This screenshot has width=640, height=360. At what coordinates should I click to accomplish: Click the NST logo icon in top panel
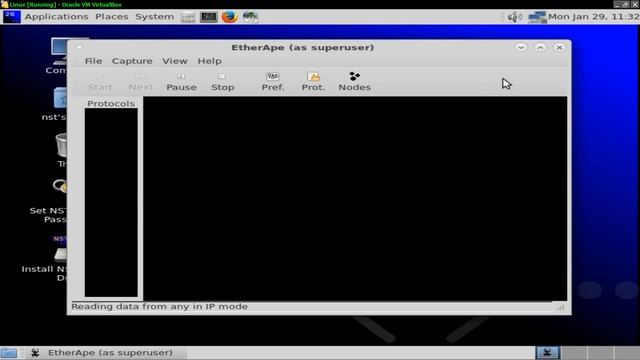[x=11, y=17]
